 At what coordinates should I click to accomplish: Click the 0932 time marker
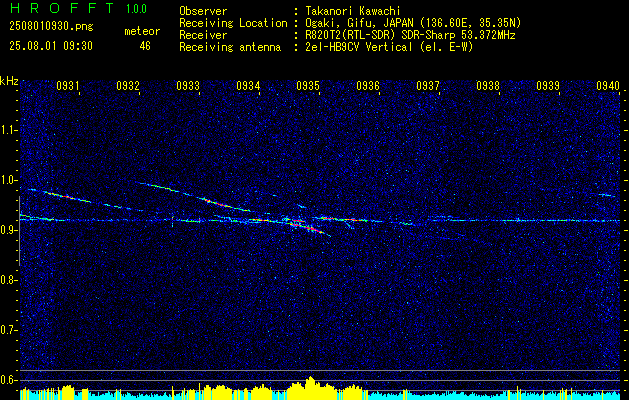[x=128, y=85]
